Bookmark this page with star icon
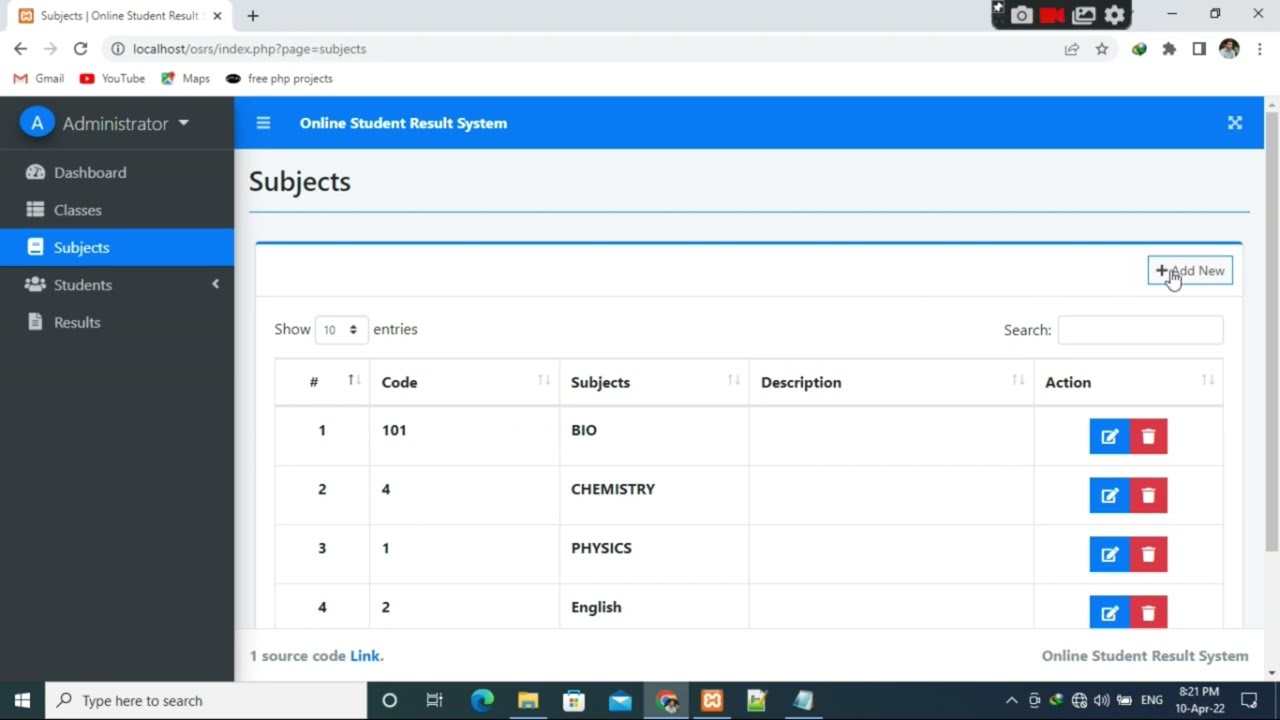Viewport: 1280px width, 720px height. (x=1102, y=48)
